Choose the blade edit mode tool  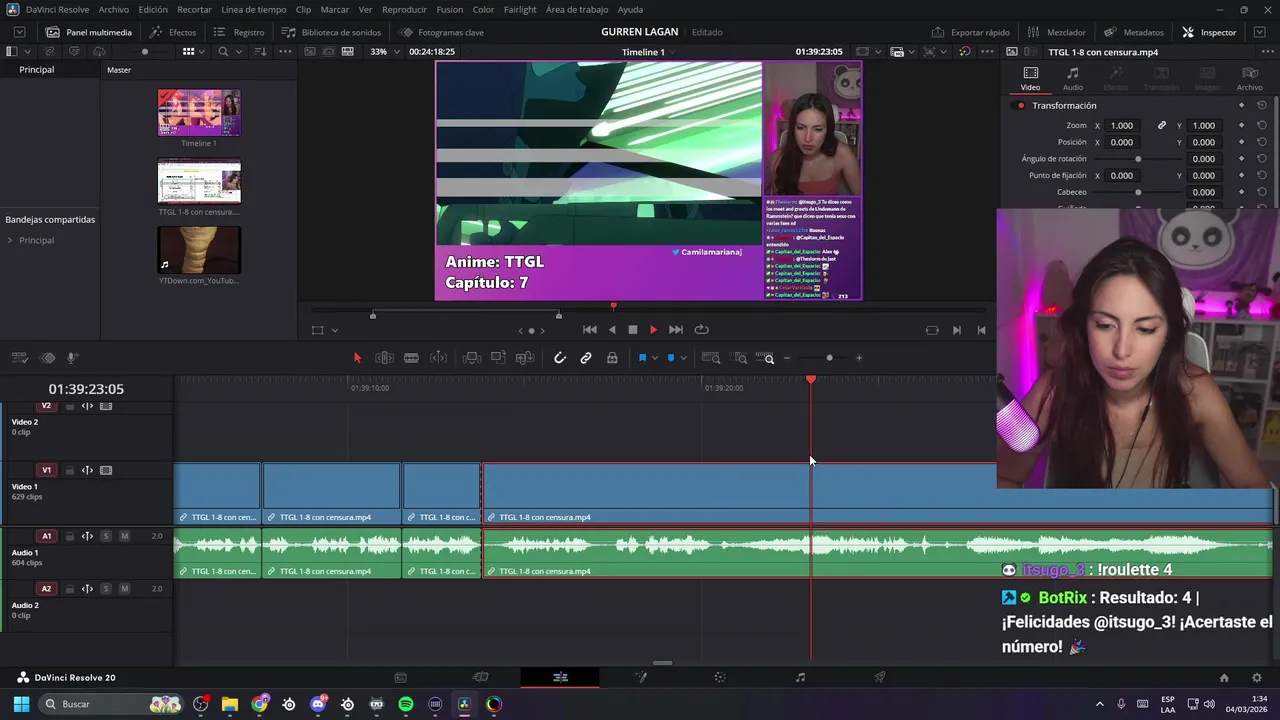coord(411,358)
